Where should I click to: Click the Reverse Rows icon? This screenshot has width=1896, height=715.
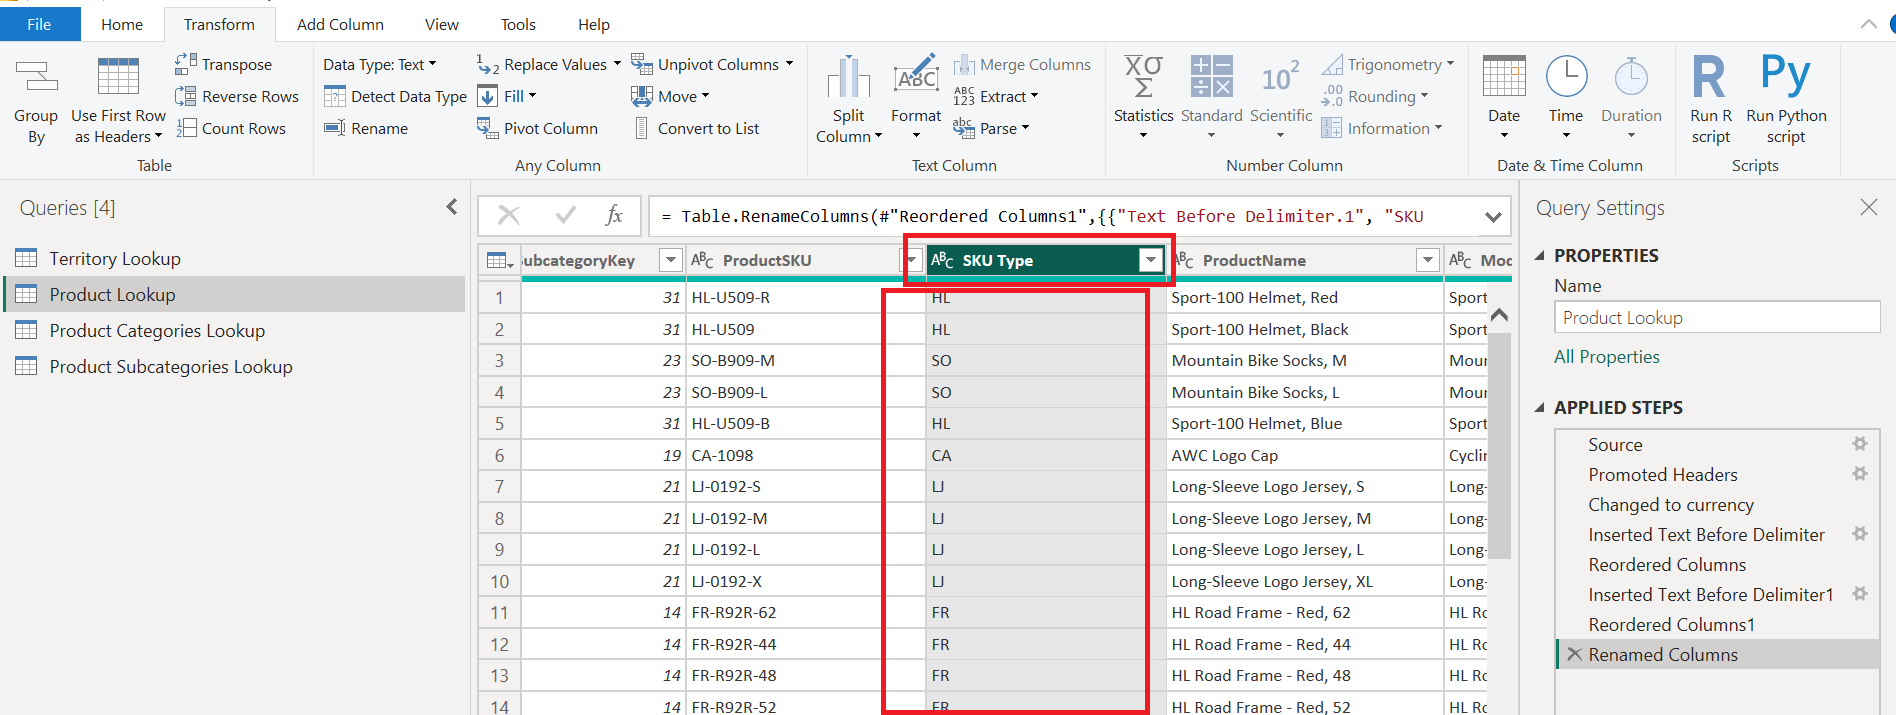pos(185,96)
